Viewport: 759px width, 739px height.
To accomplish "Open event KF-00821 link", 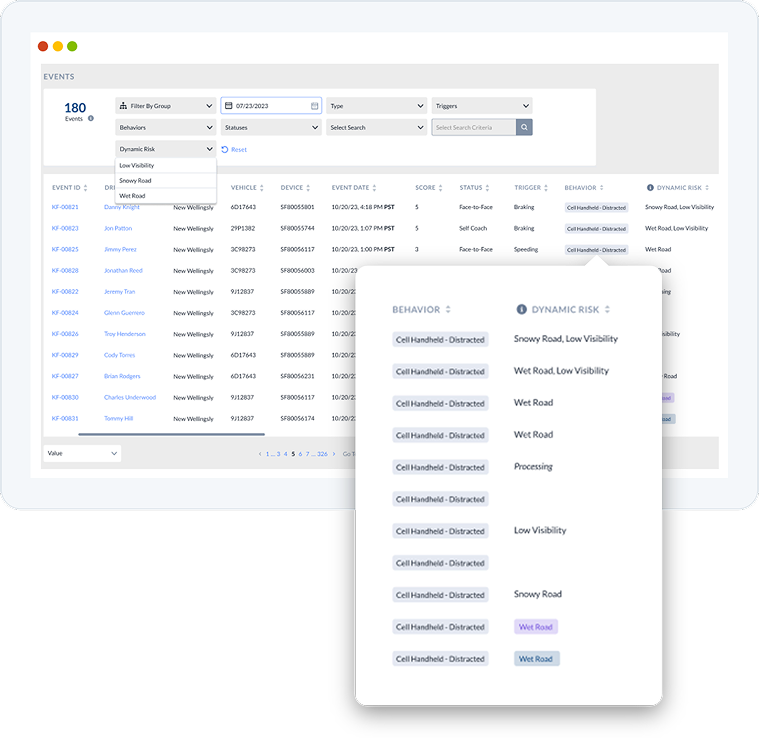I will (x=65, y=207).
